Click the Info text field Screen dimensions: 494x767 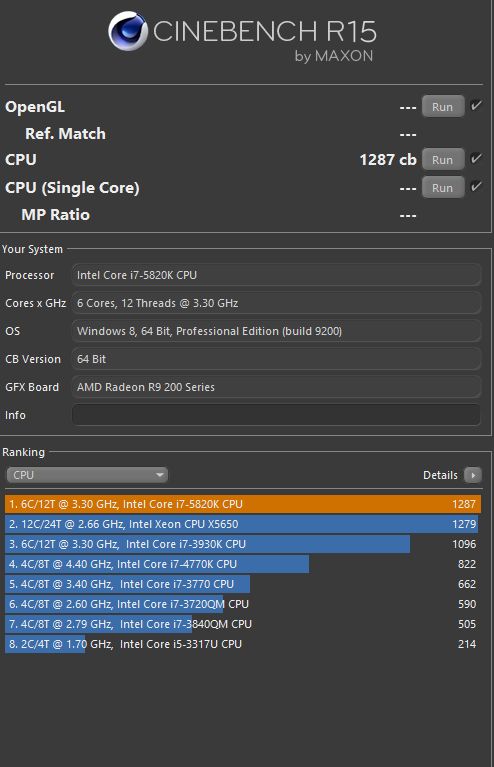[276, 415]
